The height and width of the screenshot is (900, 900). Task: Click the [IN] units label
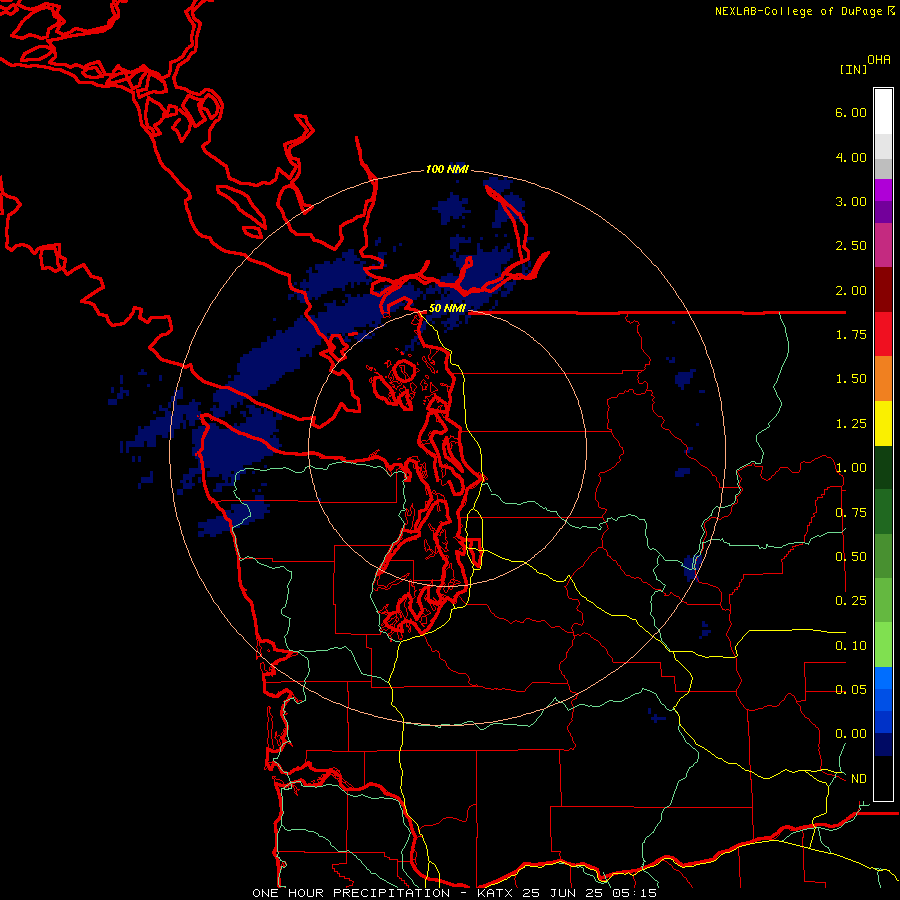(853, 69)
